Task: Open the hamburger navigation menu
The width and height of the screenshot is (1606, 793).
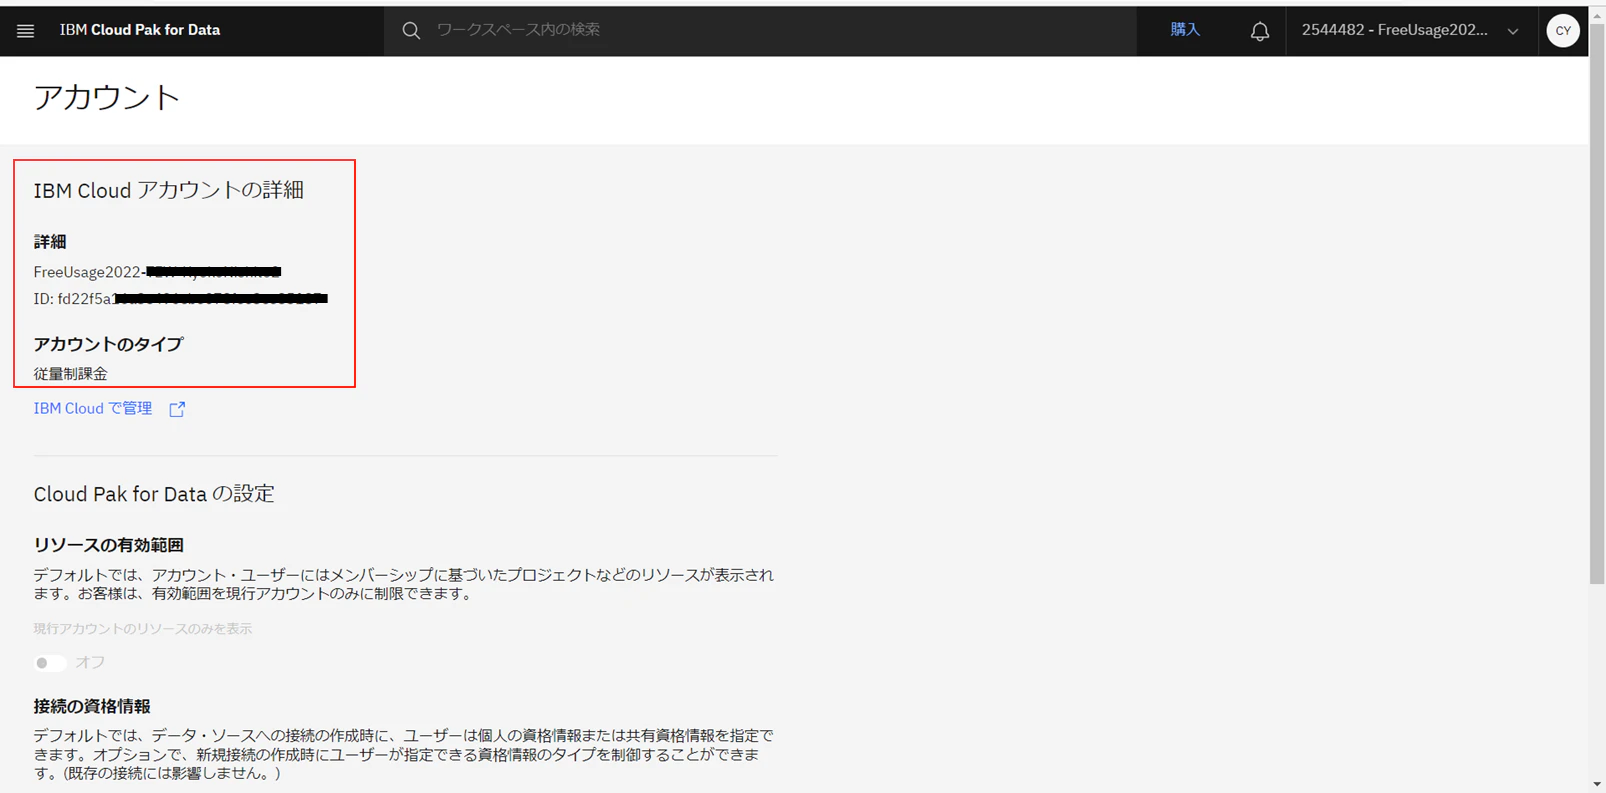Action: pos(26,31)
